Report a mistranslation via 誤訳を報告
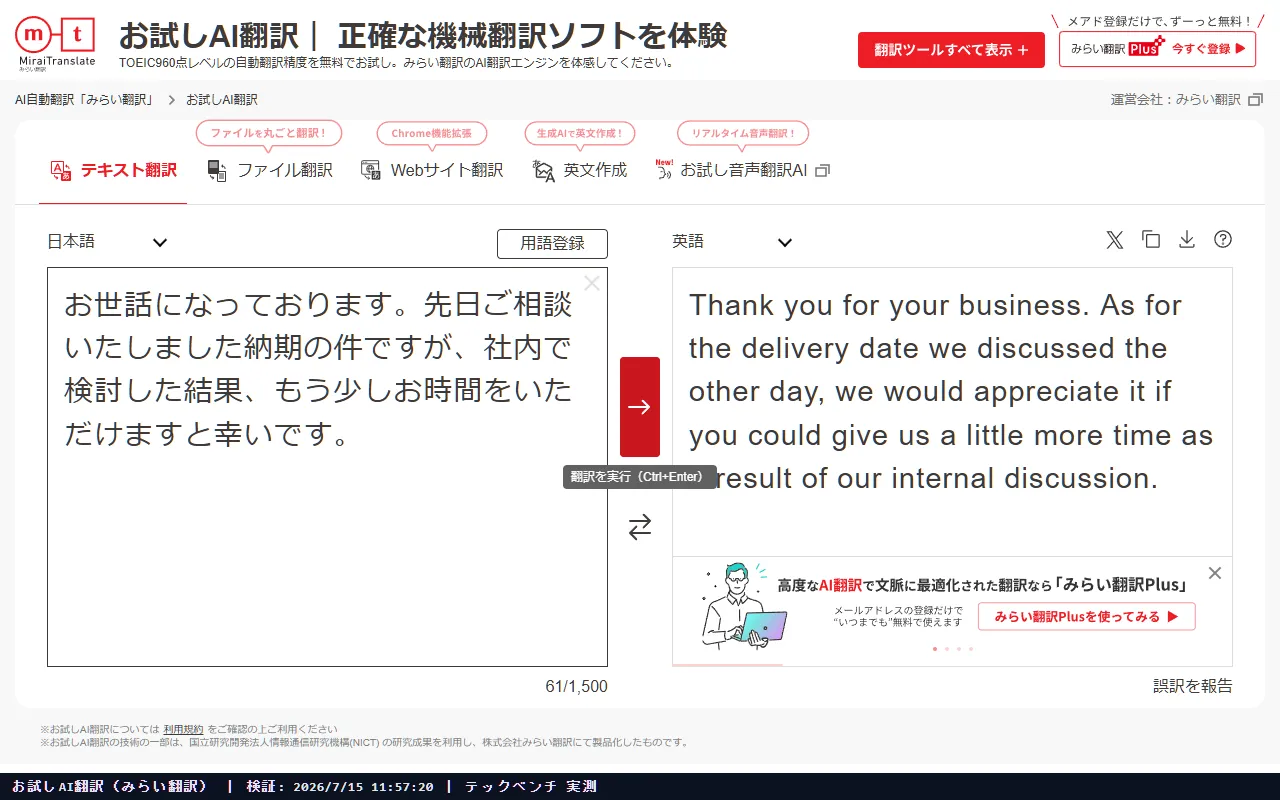The width and height of the screenshot is (1280, 800). coord(1193,686)
